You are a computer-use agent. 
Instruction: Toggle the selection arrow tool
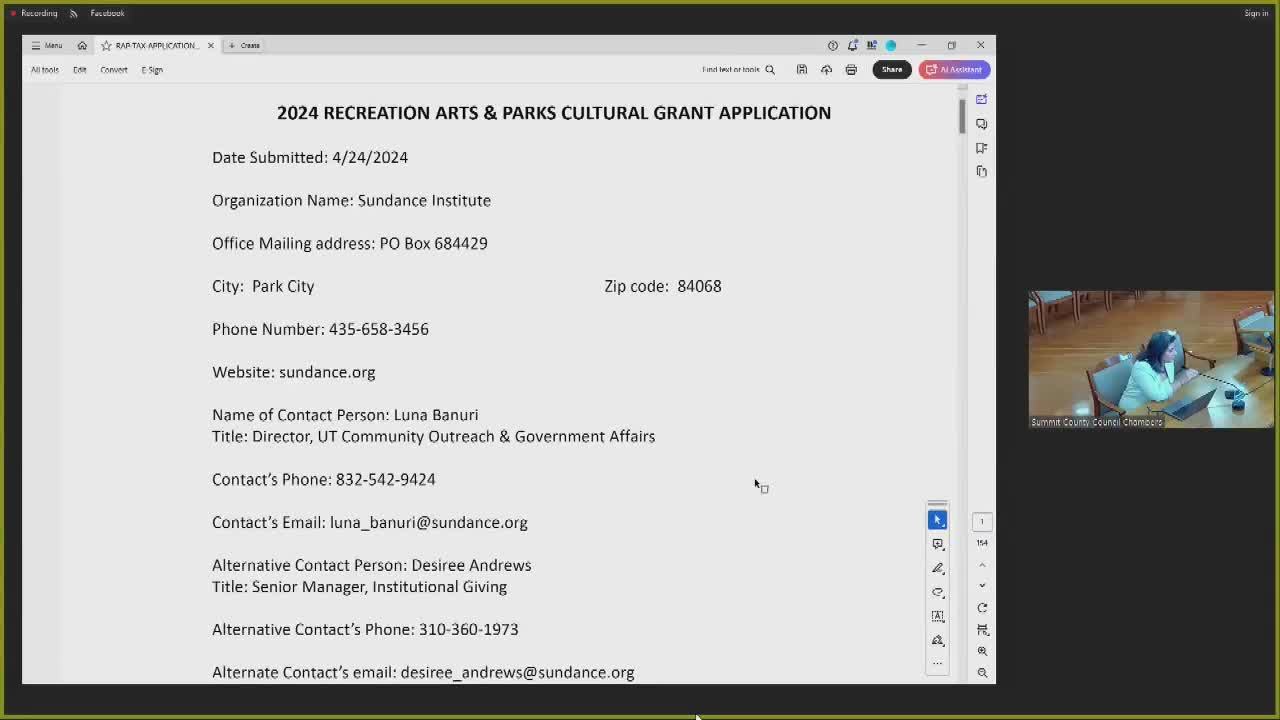(937, 520)
